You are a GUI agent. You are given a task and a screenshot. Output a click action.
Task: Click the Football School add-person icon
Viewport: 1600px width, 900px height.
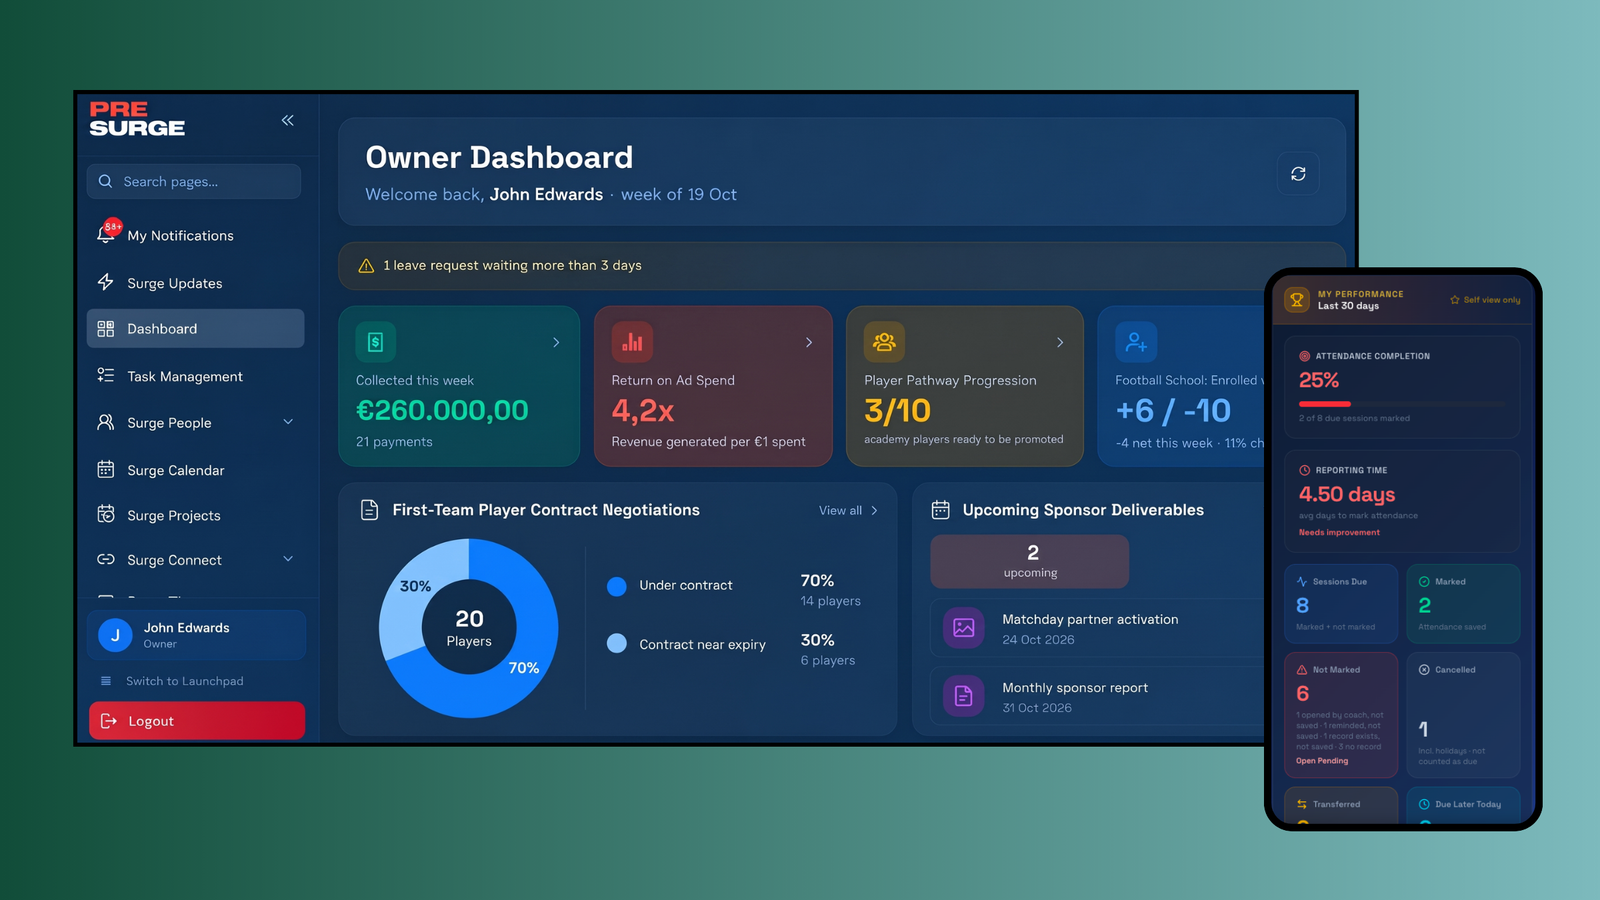[1136, 342]
